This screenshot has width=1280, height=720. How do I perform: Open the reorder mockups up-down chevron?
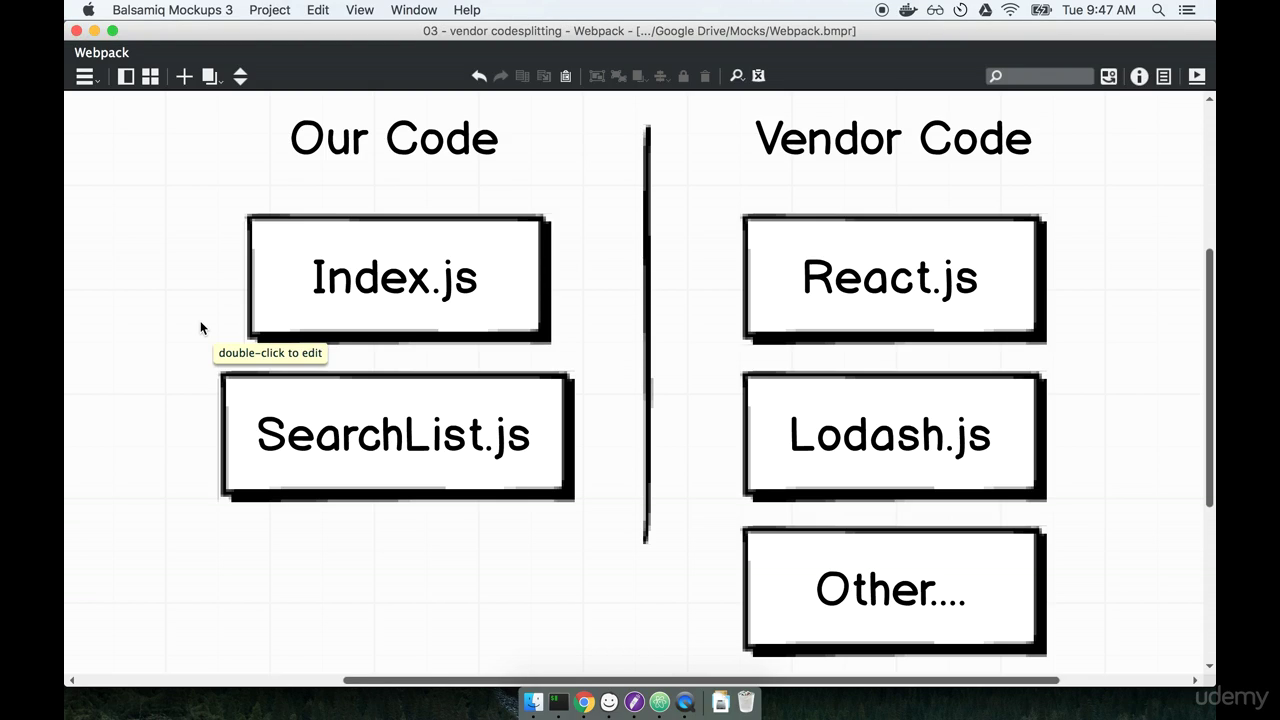(240, 76)
